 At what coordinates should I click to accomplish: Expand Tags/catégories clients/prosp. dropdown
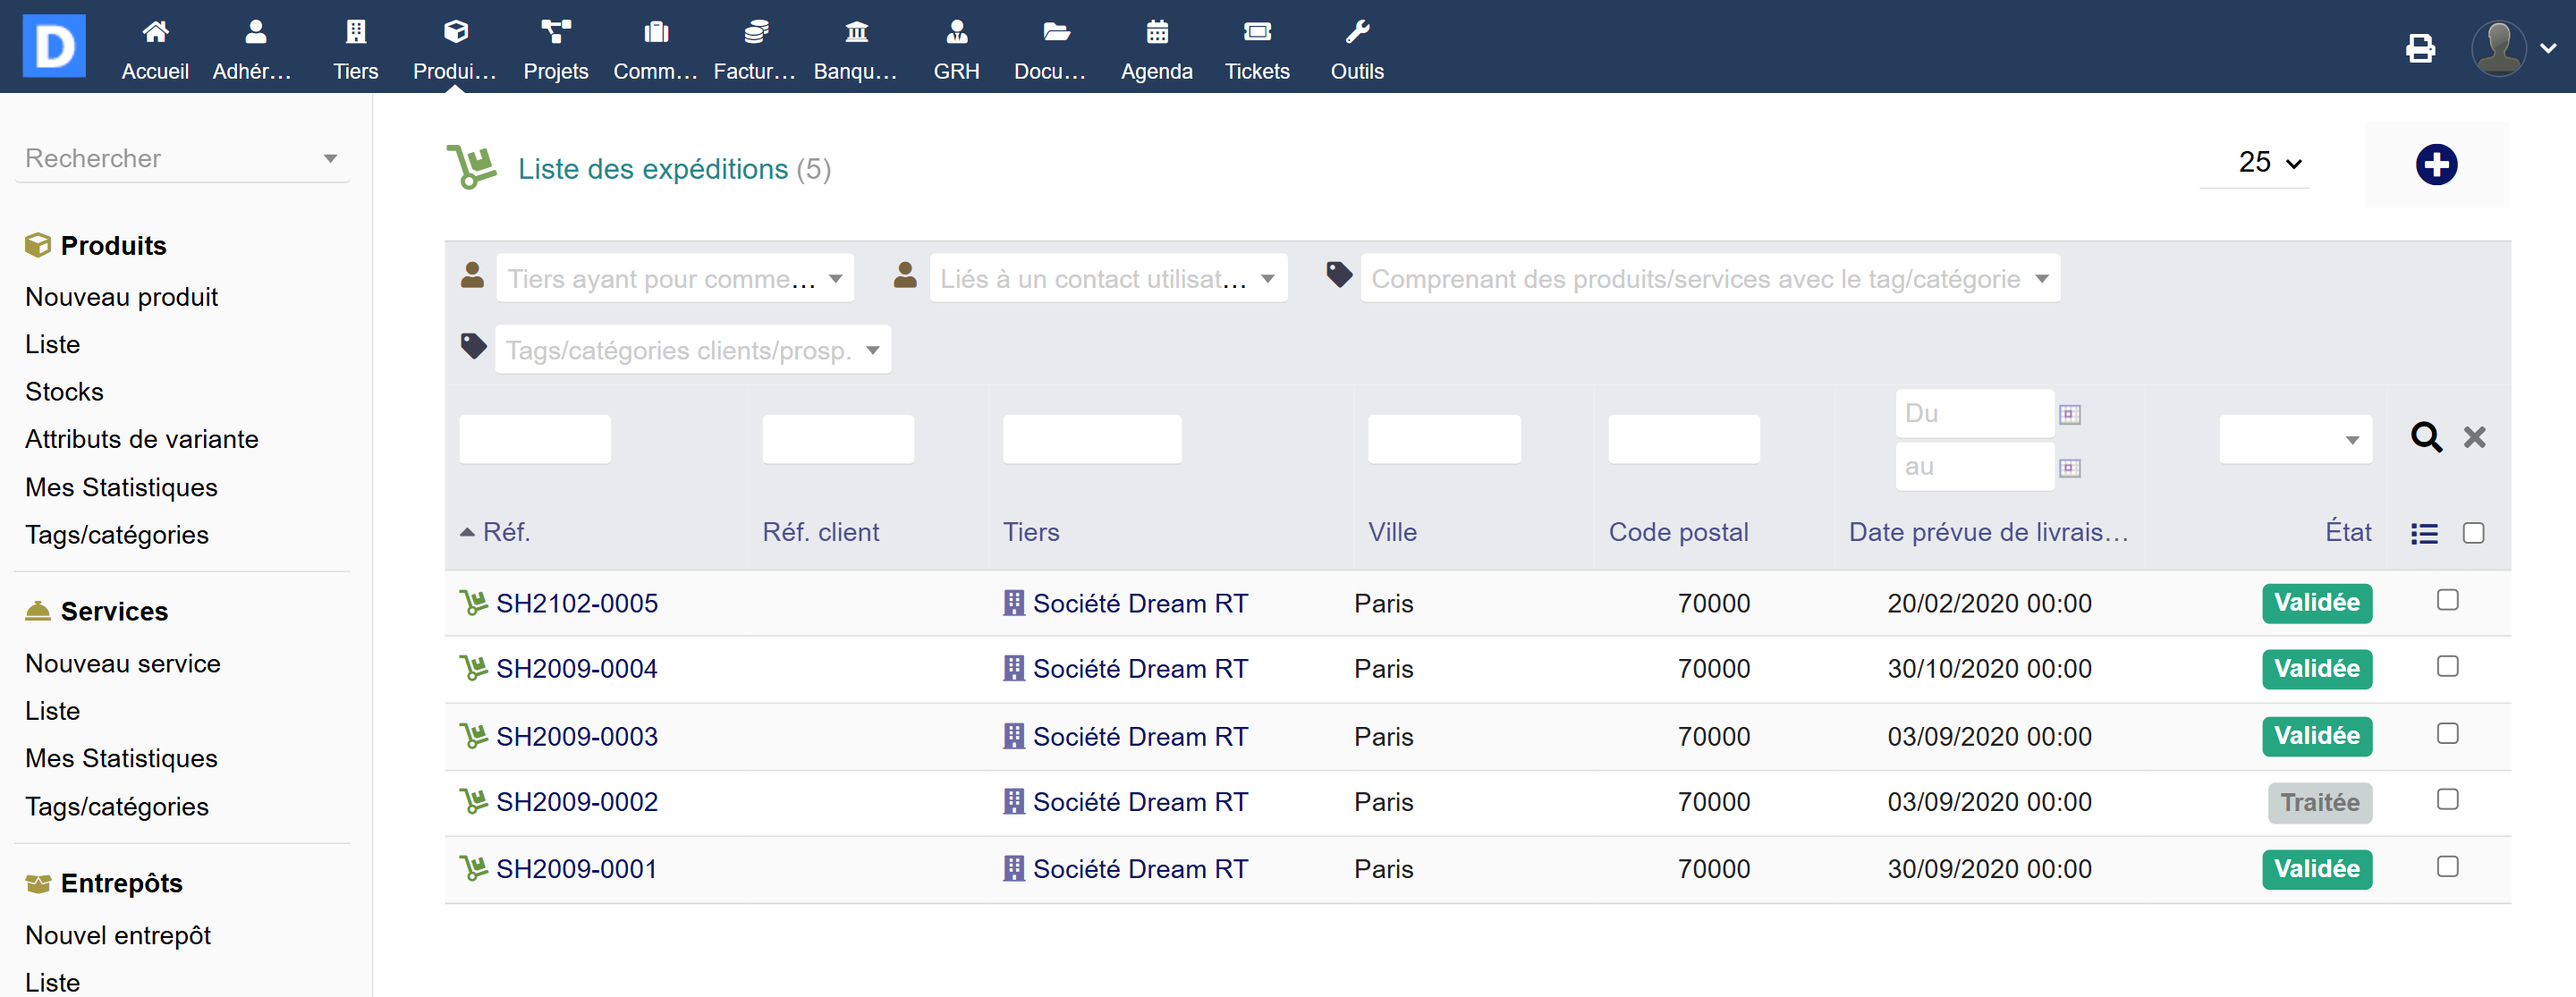tap(692, 350)
